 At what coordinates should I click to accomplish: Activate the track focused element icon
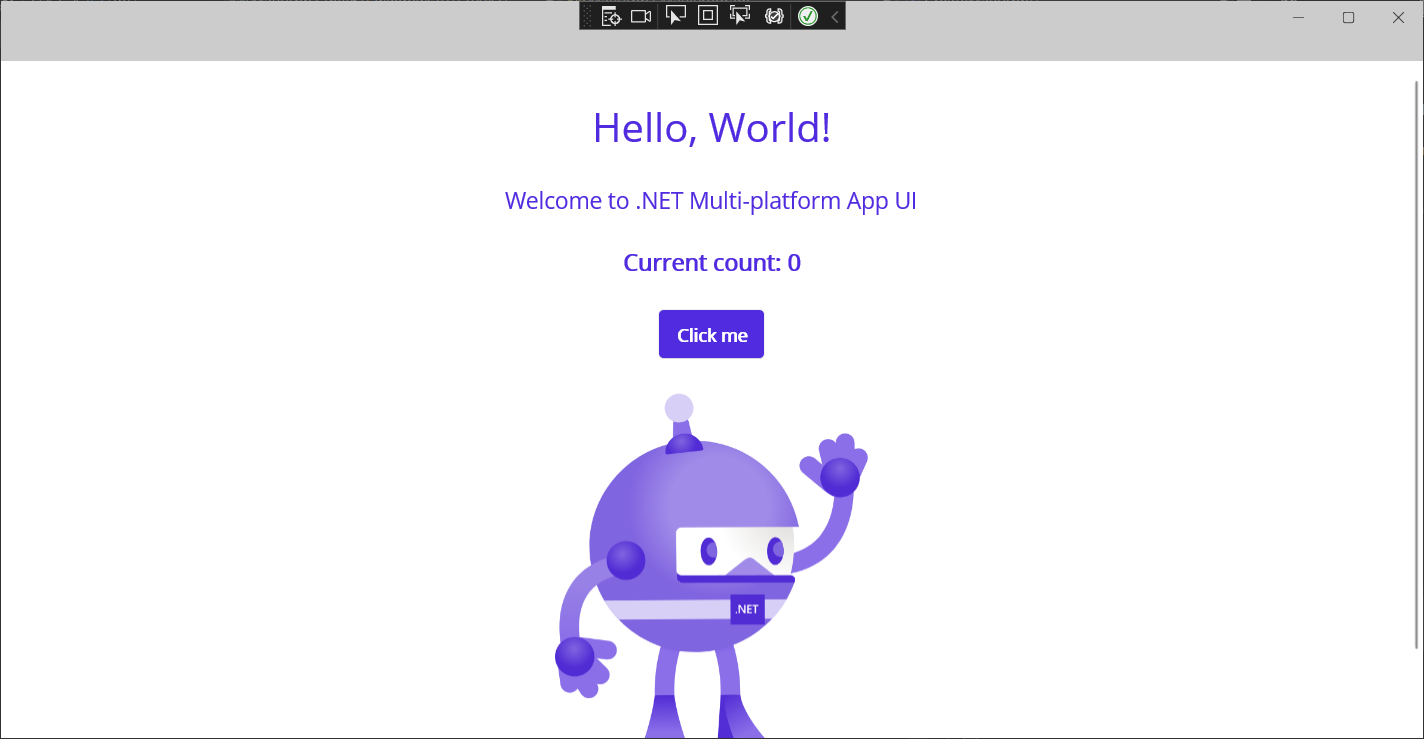[740, 16]
